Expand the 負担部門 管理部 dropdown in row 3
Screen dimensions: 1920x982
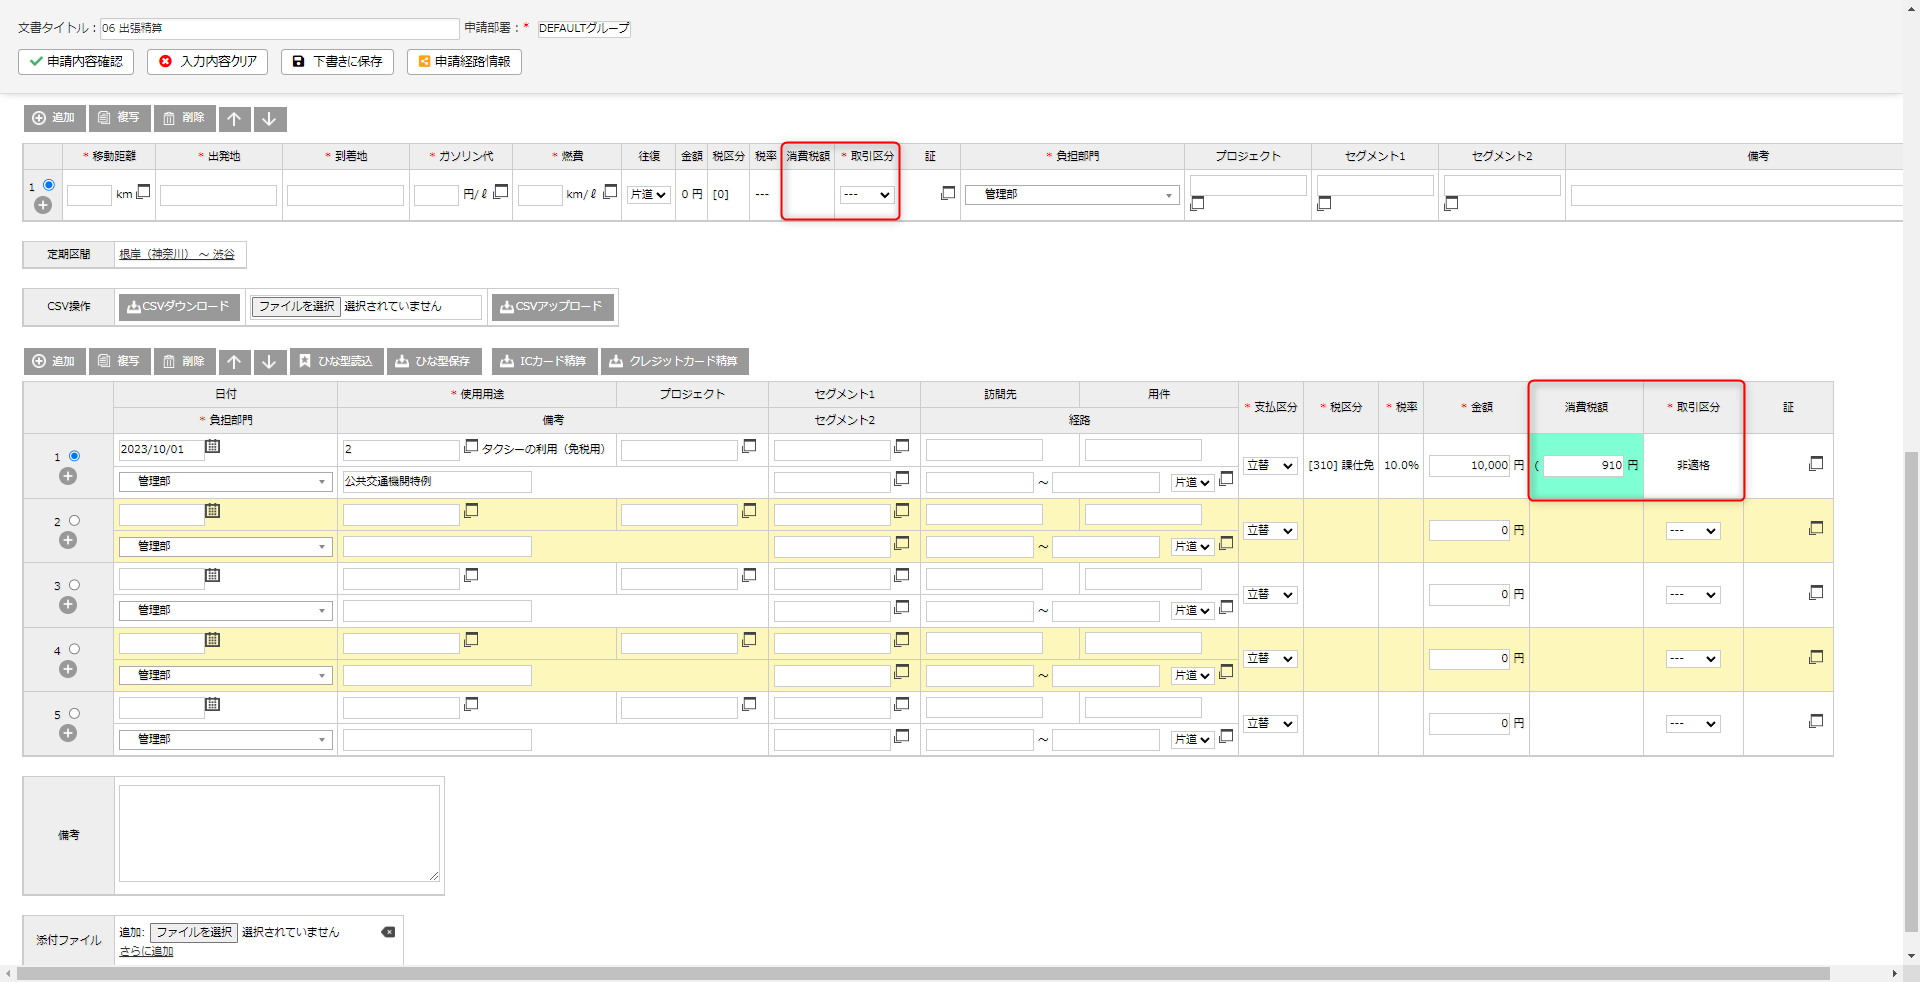pos(225,610)
